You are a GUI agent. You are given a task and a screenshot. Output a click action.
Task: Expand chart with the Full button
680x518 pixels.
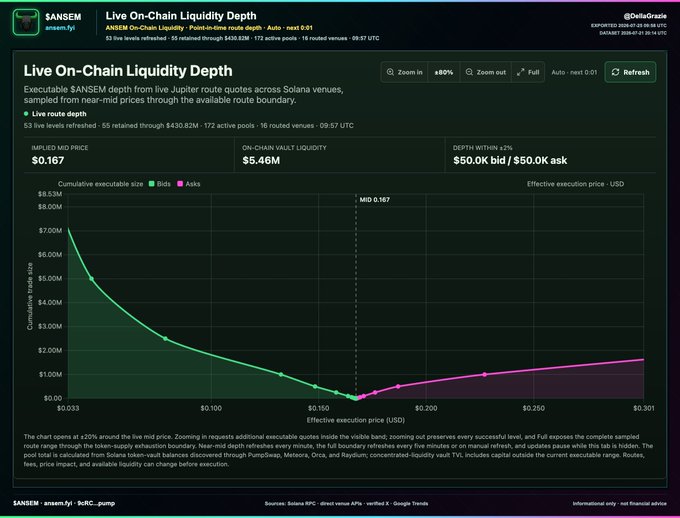(528, 72)
